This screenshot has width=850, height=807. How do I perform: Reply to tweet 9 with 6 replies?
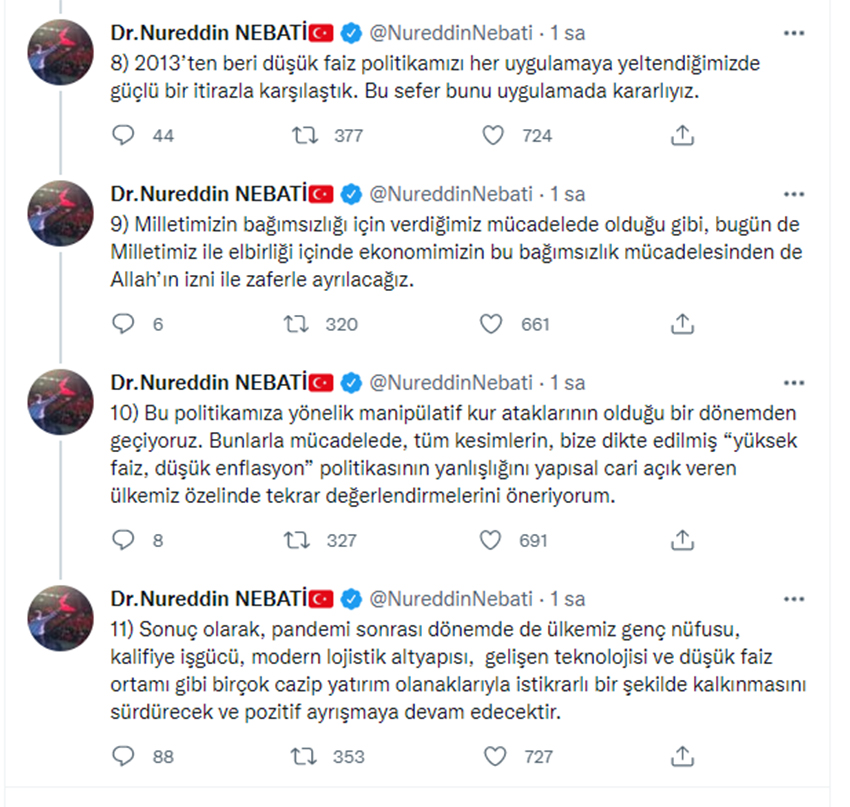coord(123,324)
